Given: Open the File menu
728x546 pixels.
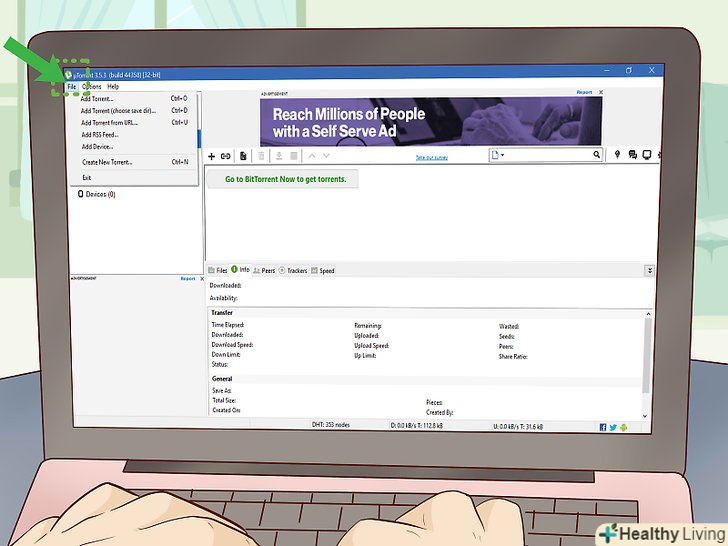Looking at the screenshot, I should coord(72,87).
